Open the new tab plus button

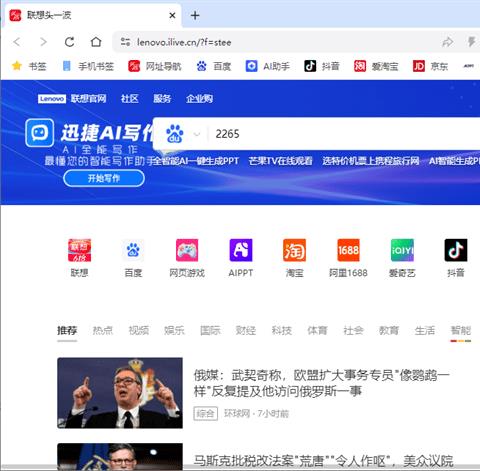195,15
